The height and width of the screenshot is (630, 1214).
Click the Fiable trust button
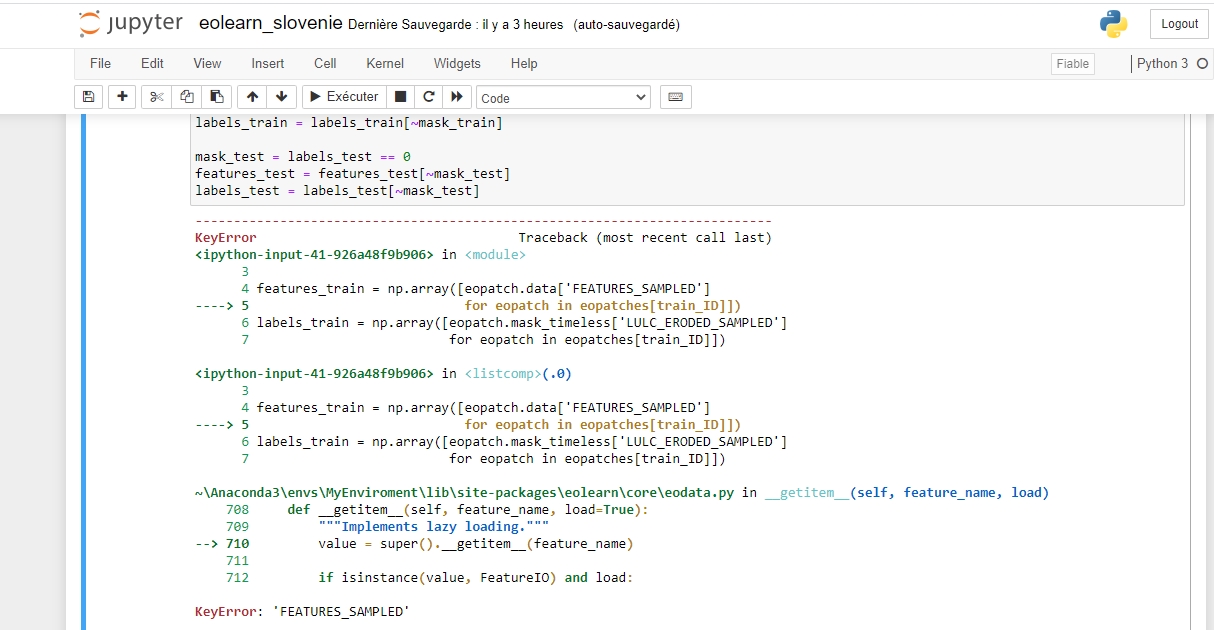(x=1072, y=63)
